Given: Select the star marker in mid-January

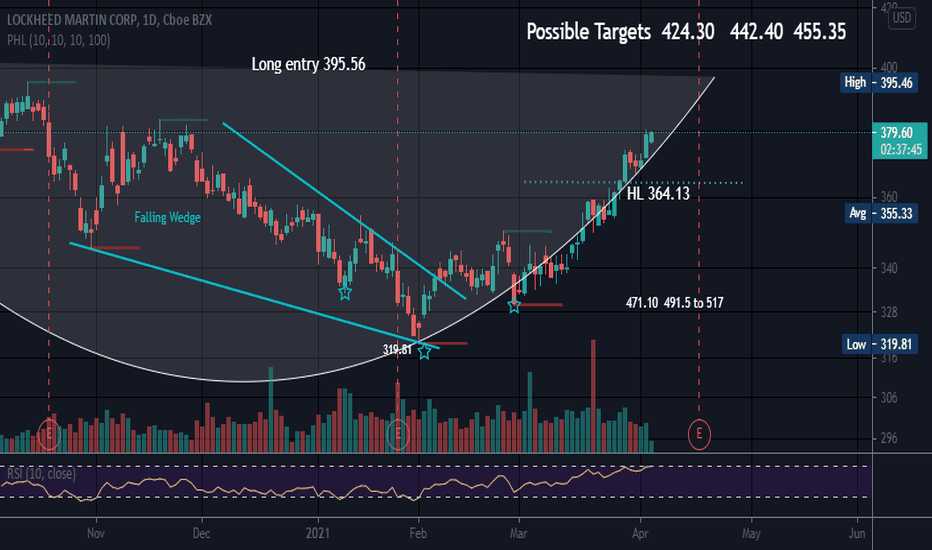Looking at the screenshot, I should point(345,293).
